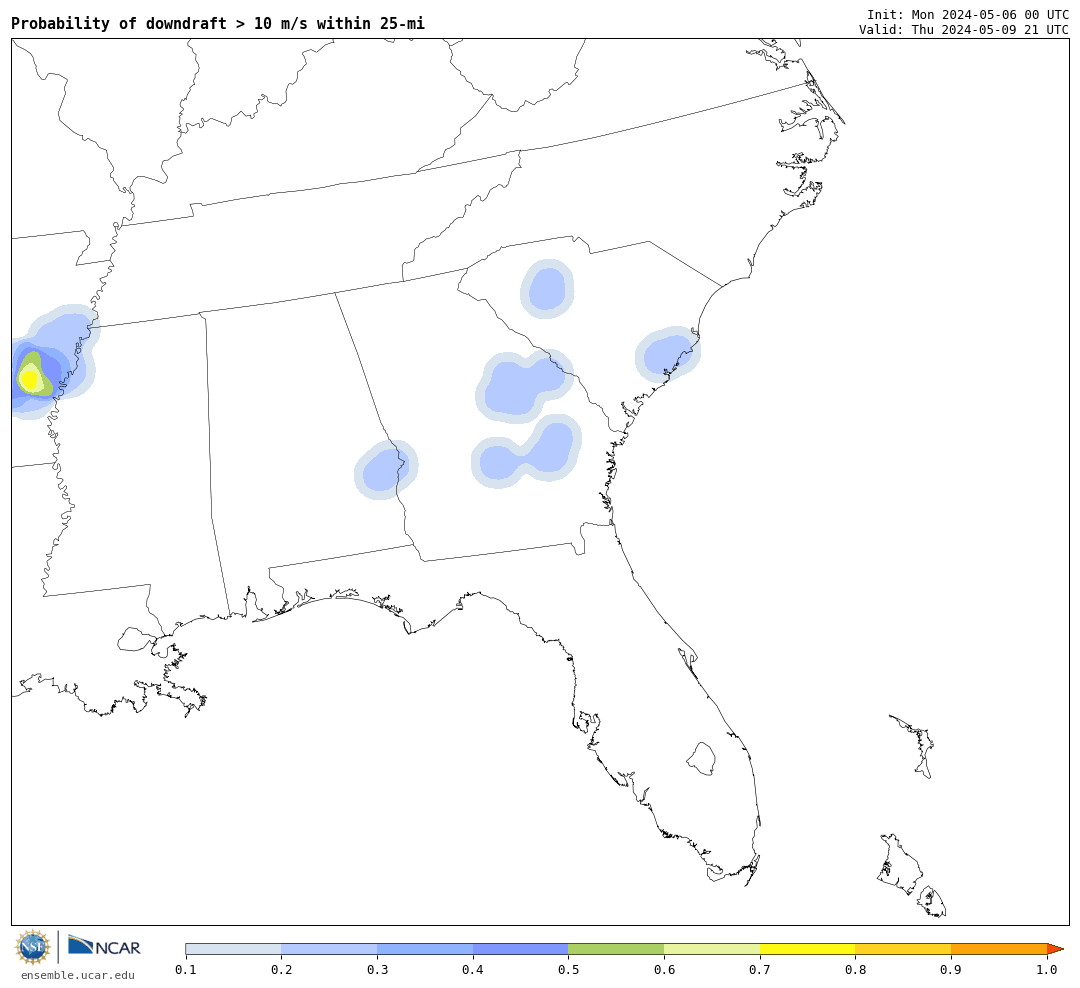Screen dimensions: 1080x988
Task: Open ensemble.ucar.edu text link
Action: [x=78, y=975]
